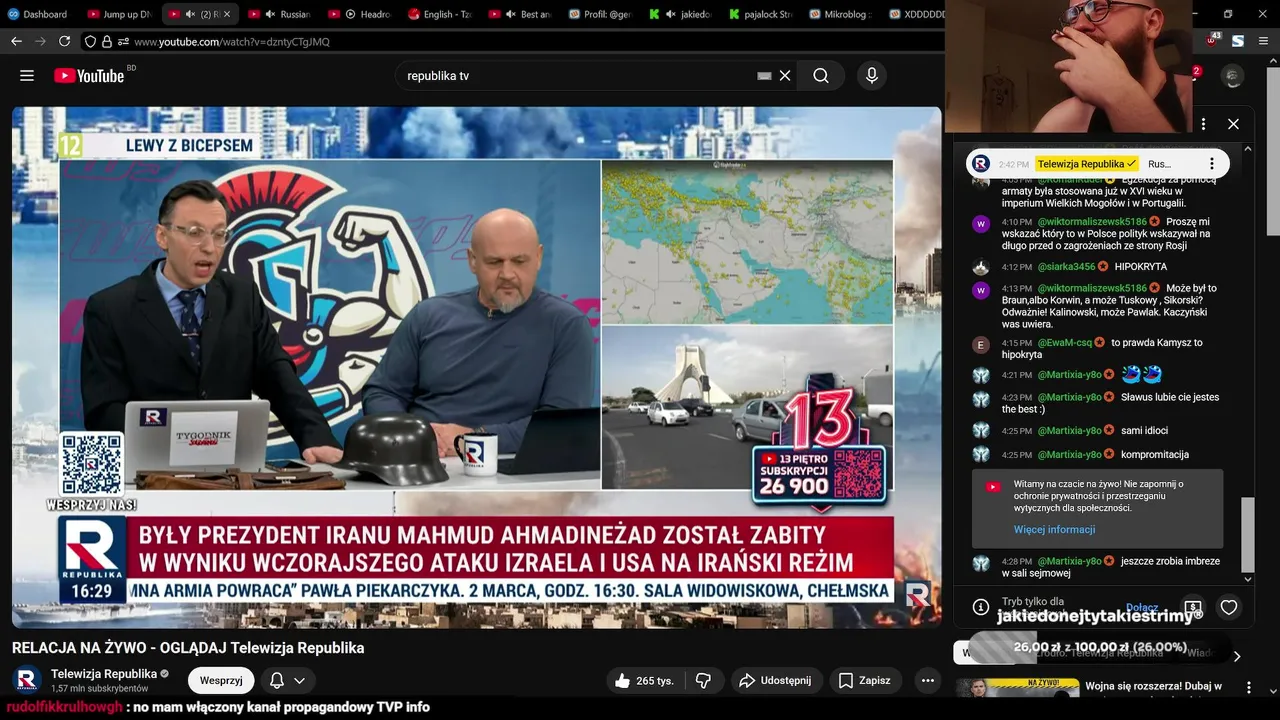Screen dimensions: 1280x720
Task: View site security padlock information
Action: 106,42
